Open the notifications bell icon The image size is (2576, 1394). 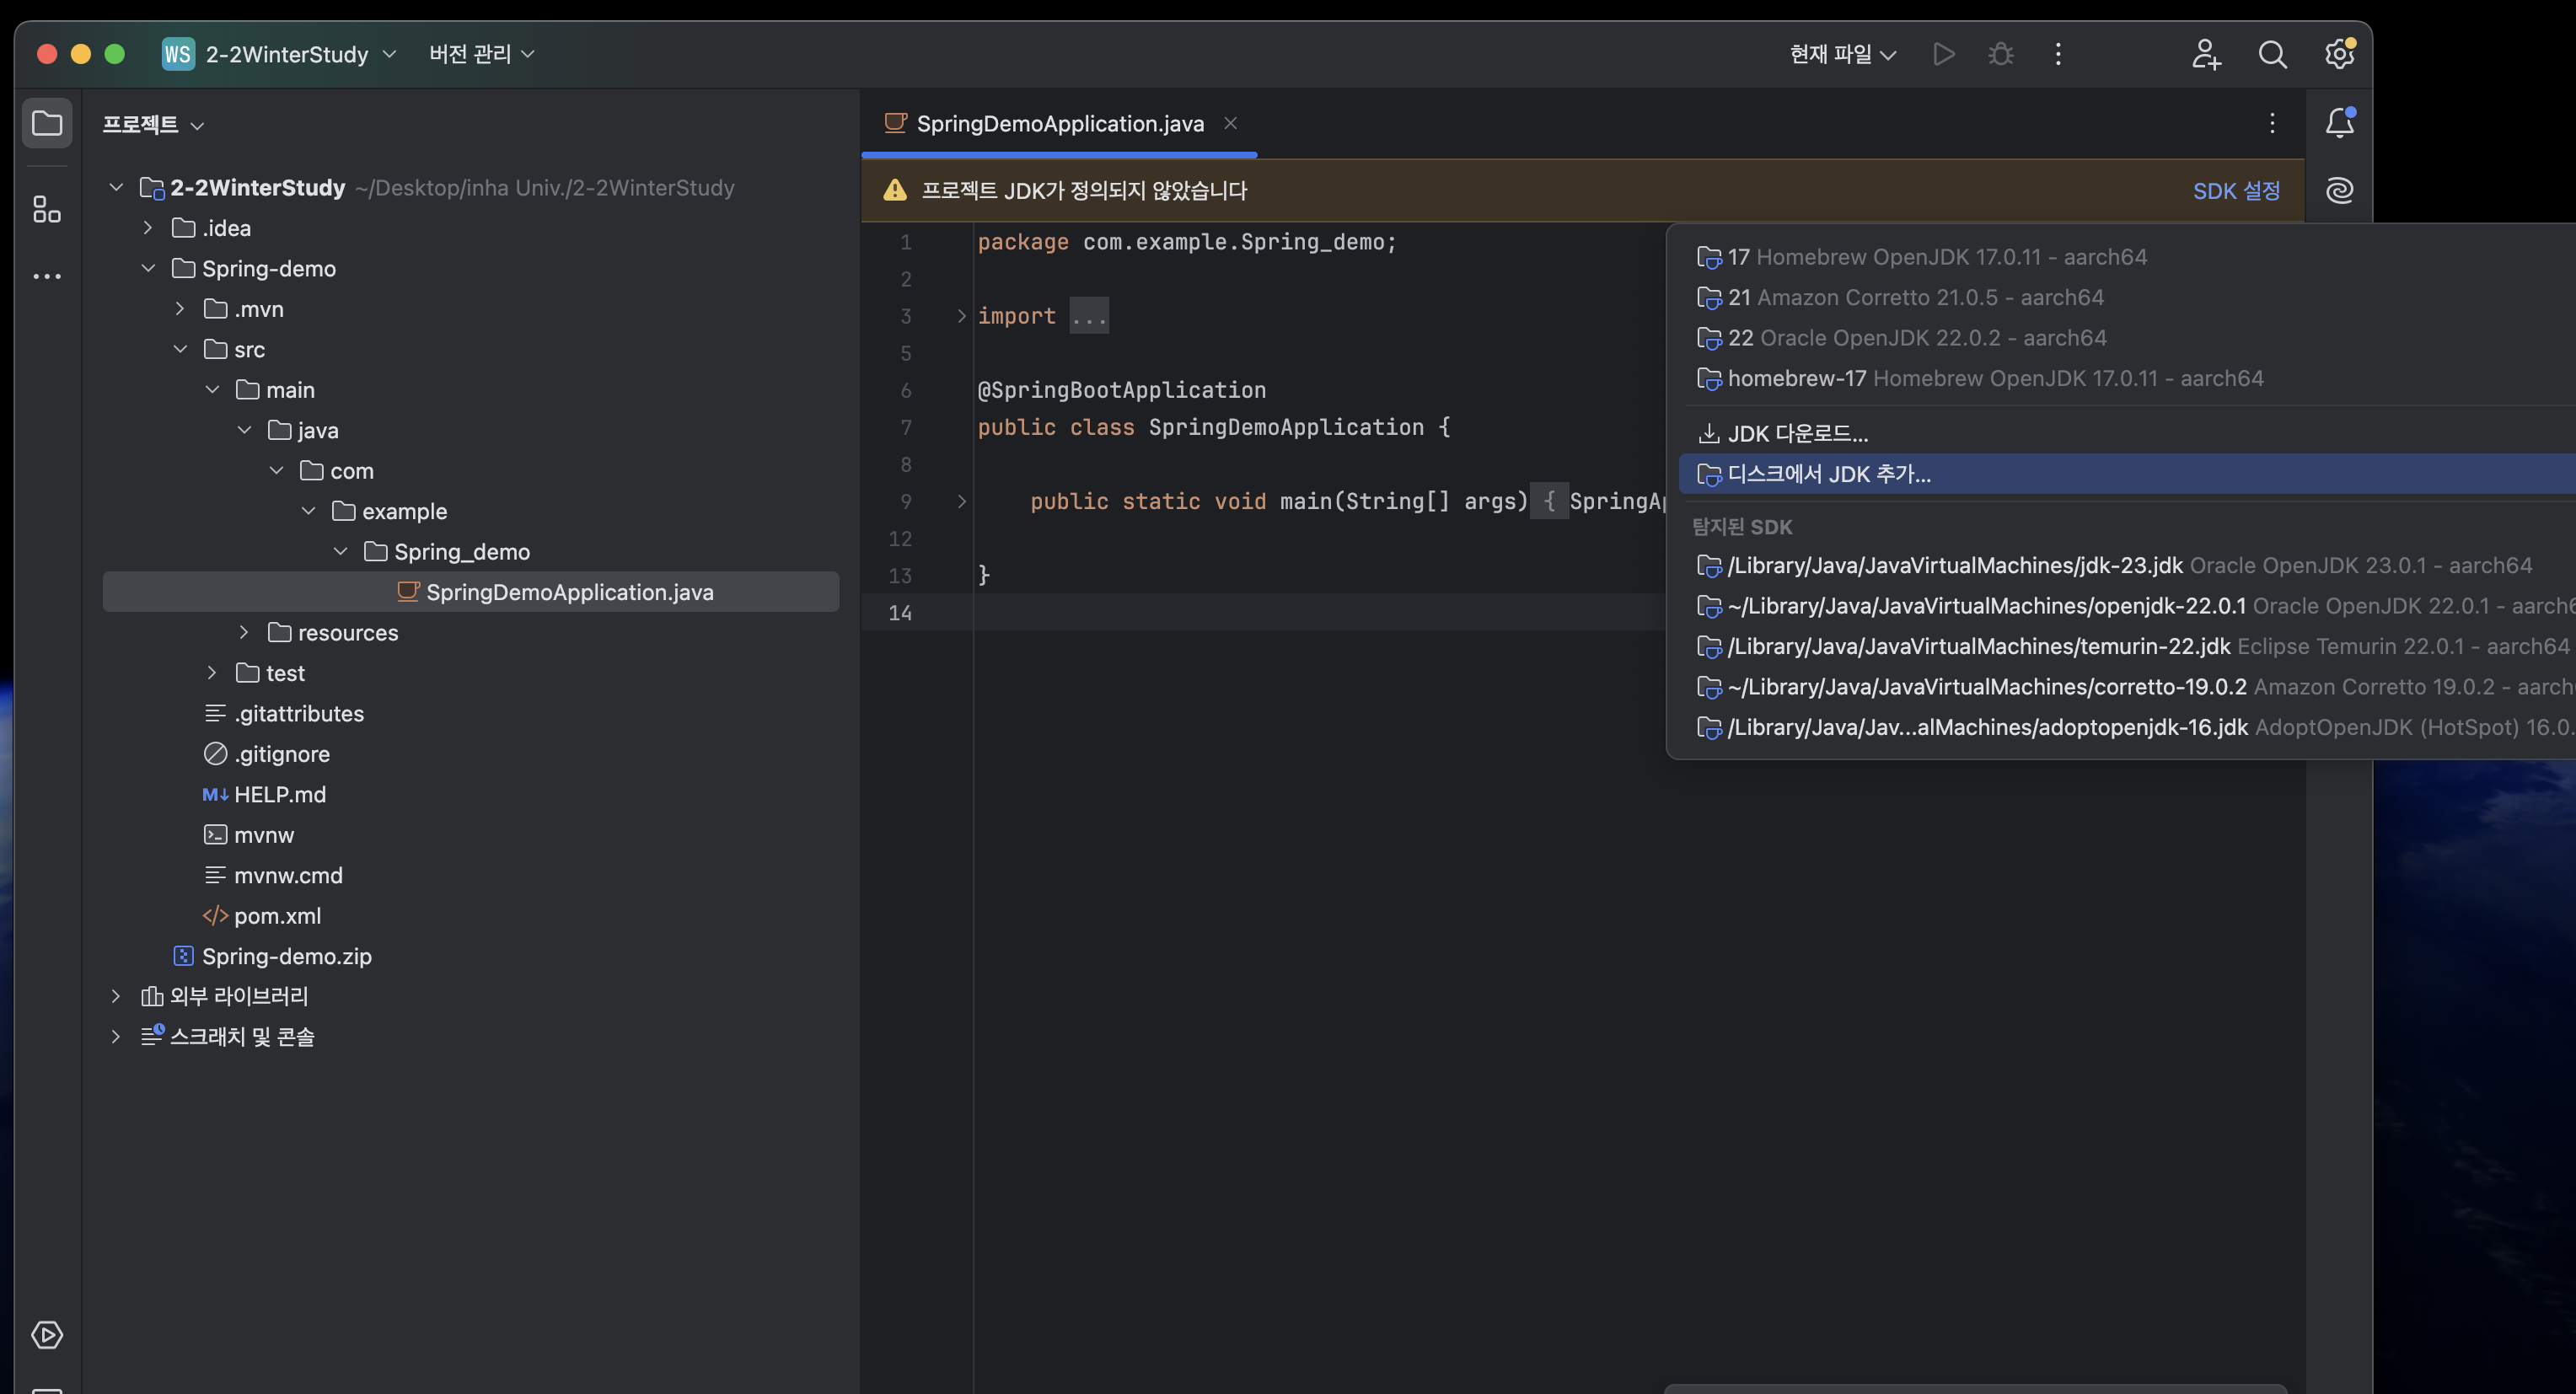pyautogui.click(x=2339, y=123)
